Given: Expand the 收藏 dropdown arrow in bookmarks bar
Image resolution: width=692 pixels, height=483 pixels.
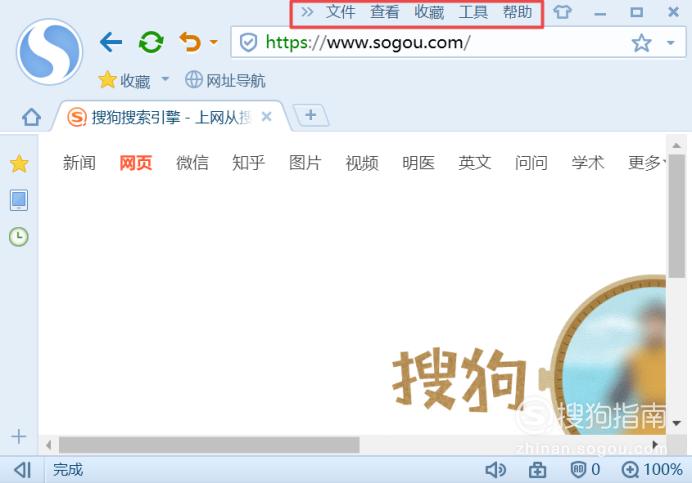Looking at the screenshot, I should 165,79.
